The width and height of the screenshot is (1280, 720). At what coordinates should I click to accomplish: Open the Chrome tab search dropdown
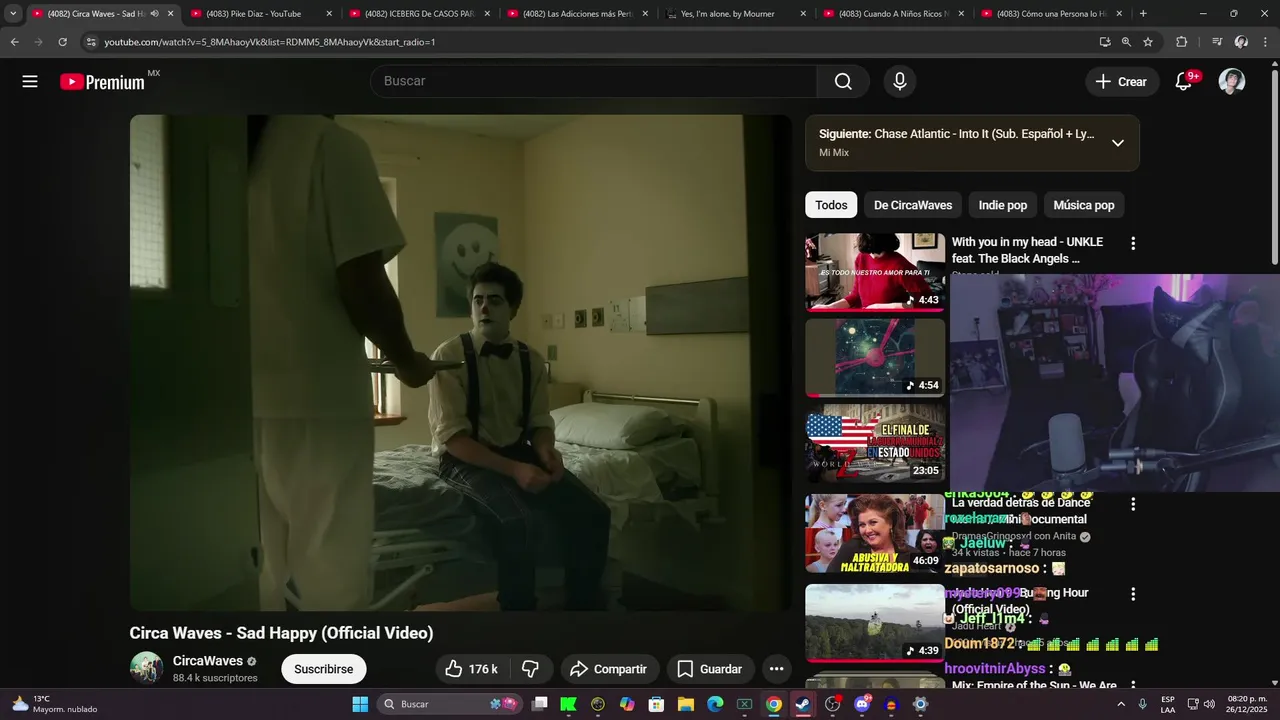pos(13,14)
